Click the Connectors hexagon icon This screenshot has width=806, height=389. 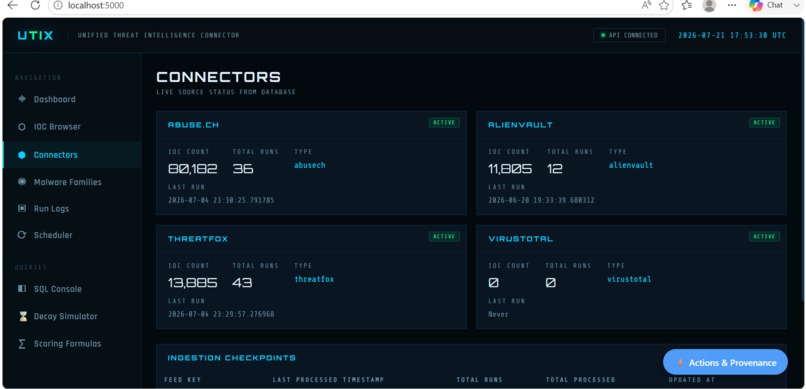click(22, 155)
